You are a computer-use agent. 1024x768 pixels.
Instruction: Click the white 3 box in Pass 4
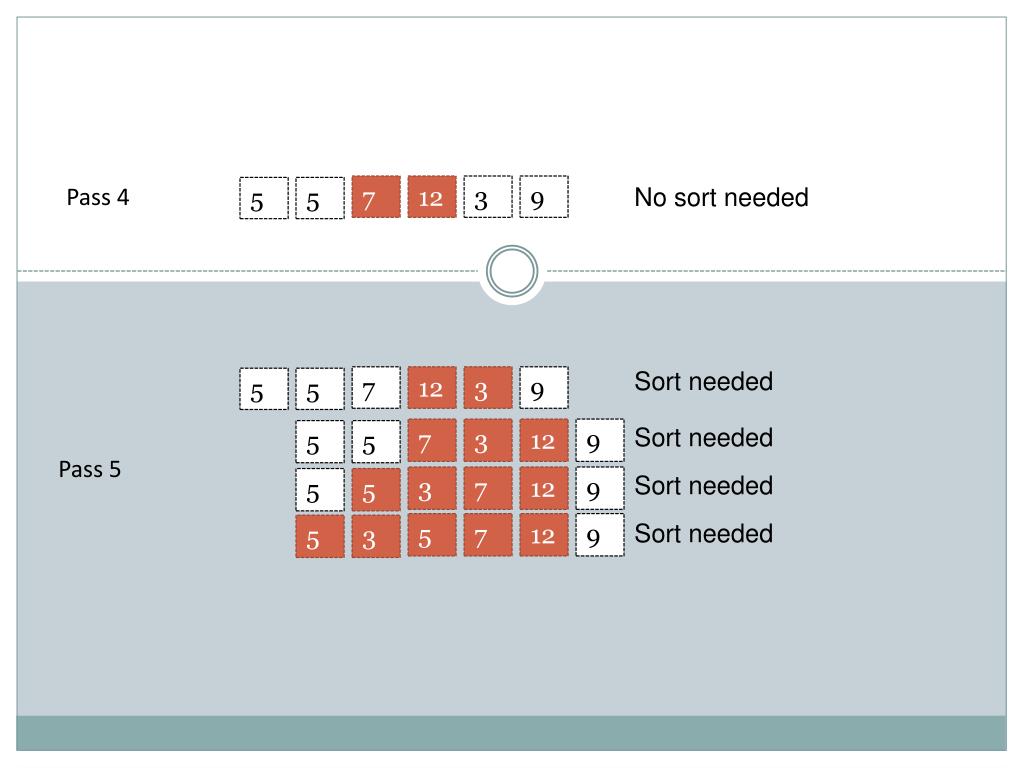488,197
